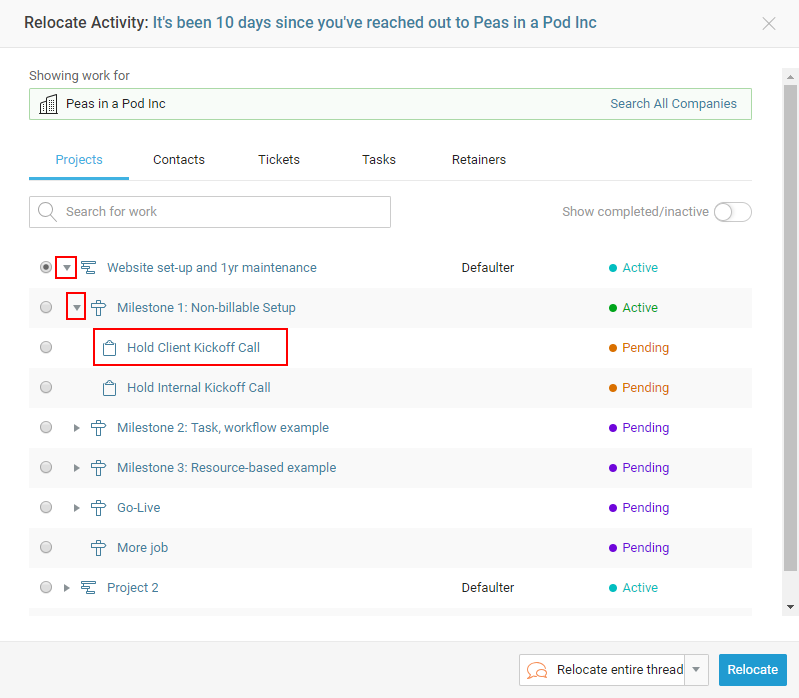799x698 pixels.
Task: Click the milestone icon for Milestone 1
Action: [x=98, y=308]
